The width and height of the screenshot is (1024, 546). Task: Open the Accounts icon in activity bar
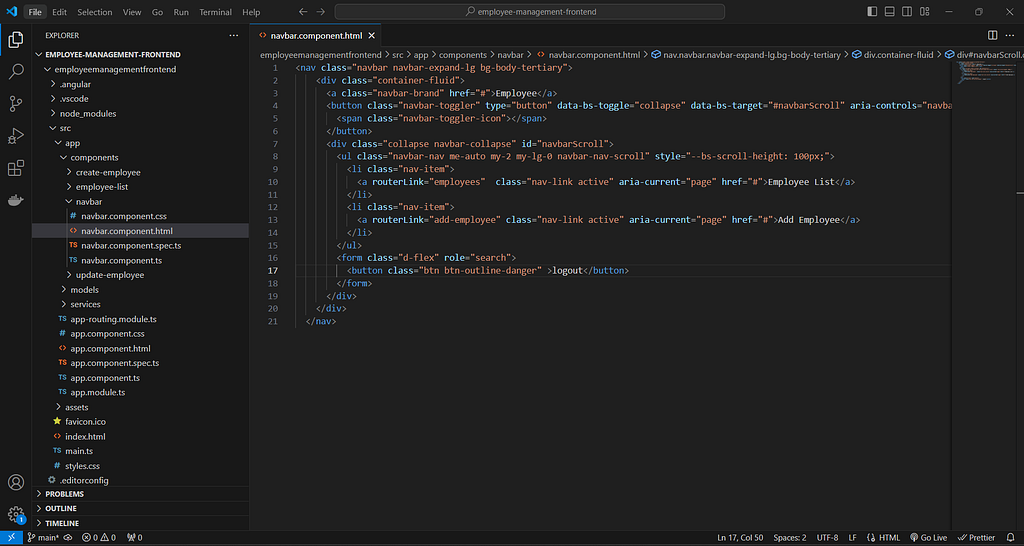pyautogui.click(x=16, y=483)
